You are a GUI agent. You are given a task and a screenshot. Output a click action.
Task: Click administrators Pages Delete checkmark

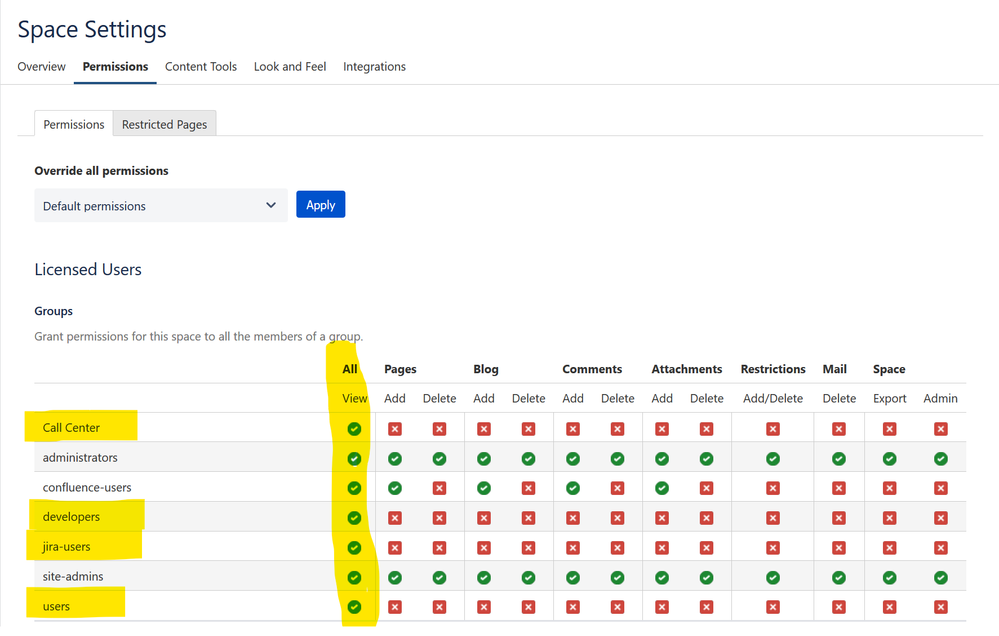(440, 459)
